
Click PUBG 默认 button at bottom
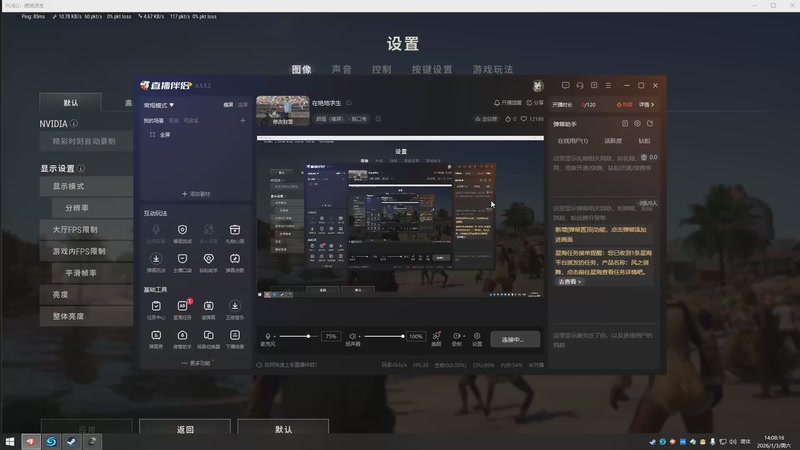pos(283,428)
